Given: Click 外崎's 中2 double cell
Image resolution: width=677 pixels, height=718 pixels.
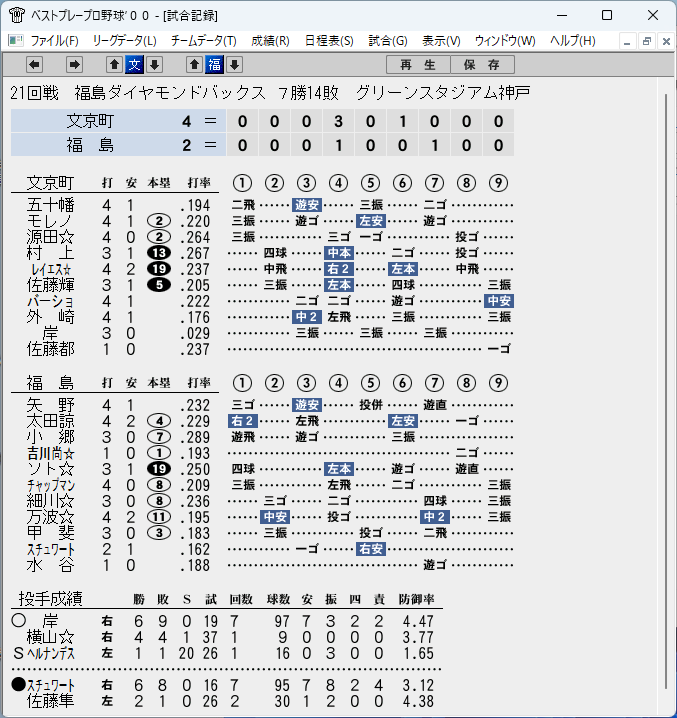Looking at the screenshot, I should tap(306, 317).
